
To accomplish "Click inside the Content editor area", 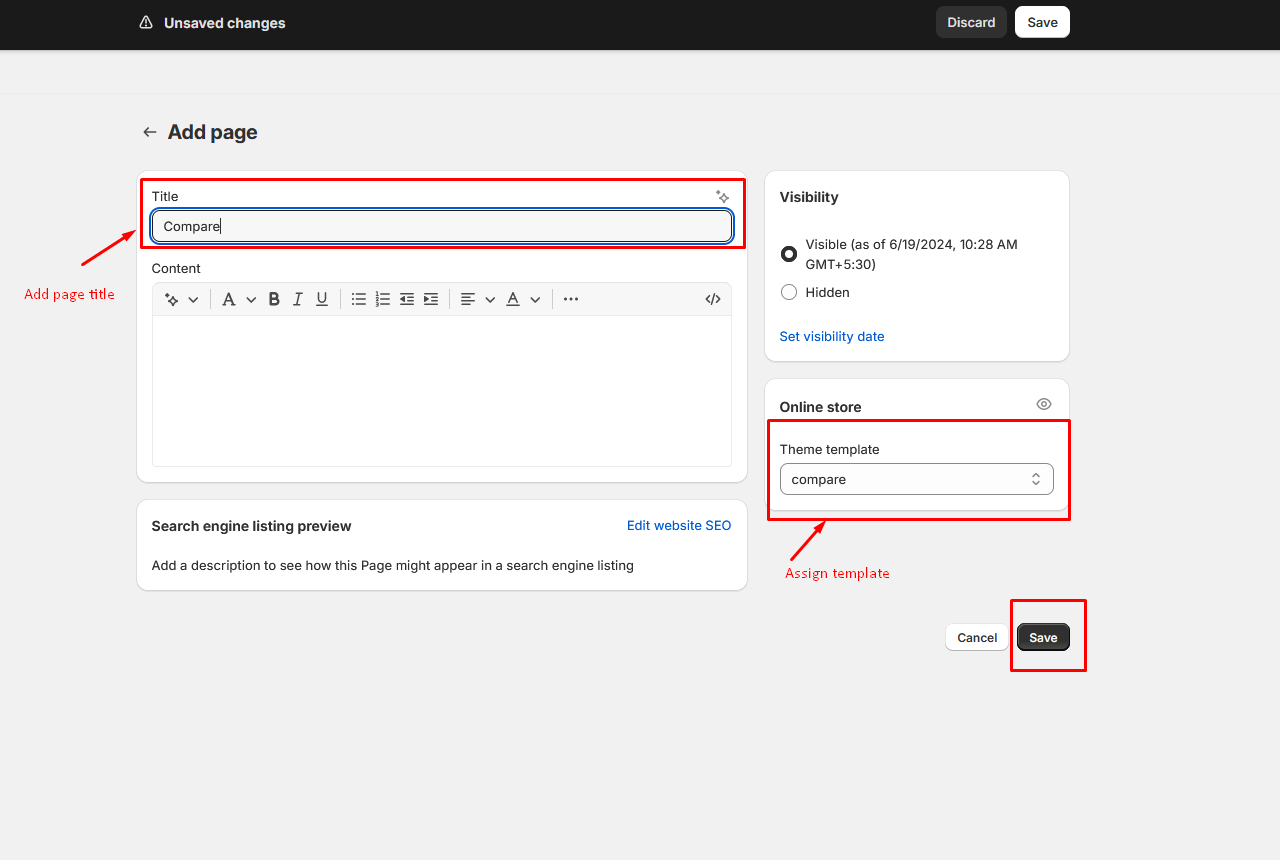I will [442, 391].
